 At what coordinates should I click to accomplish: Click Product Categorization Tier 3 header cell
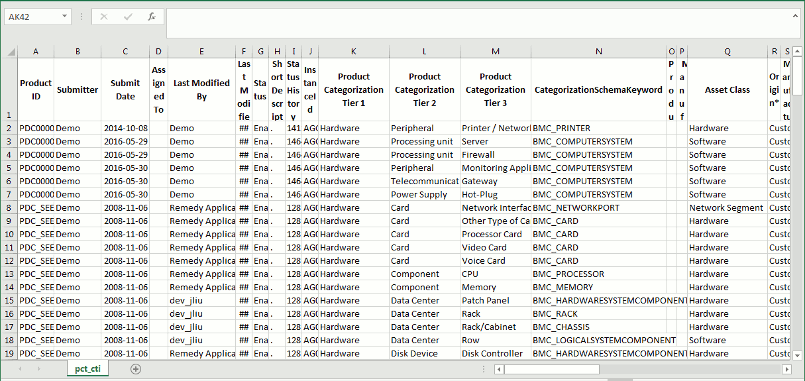click(496, 90)
